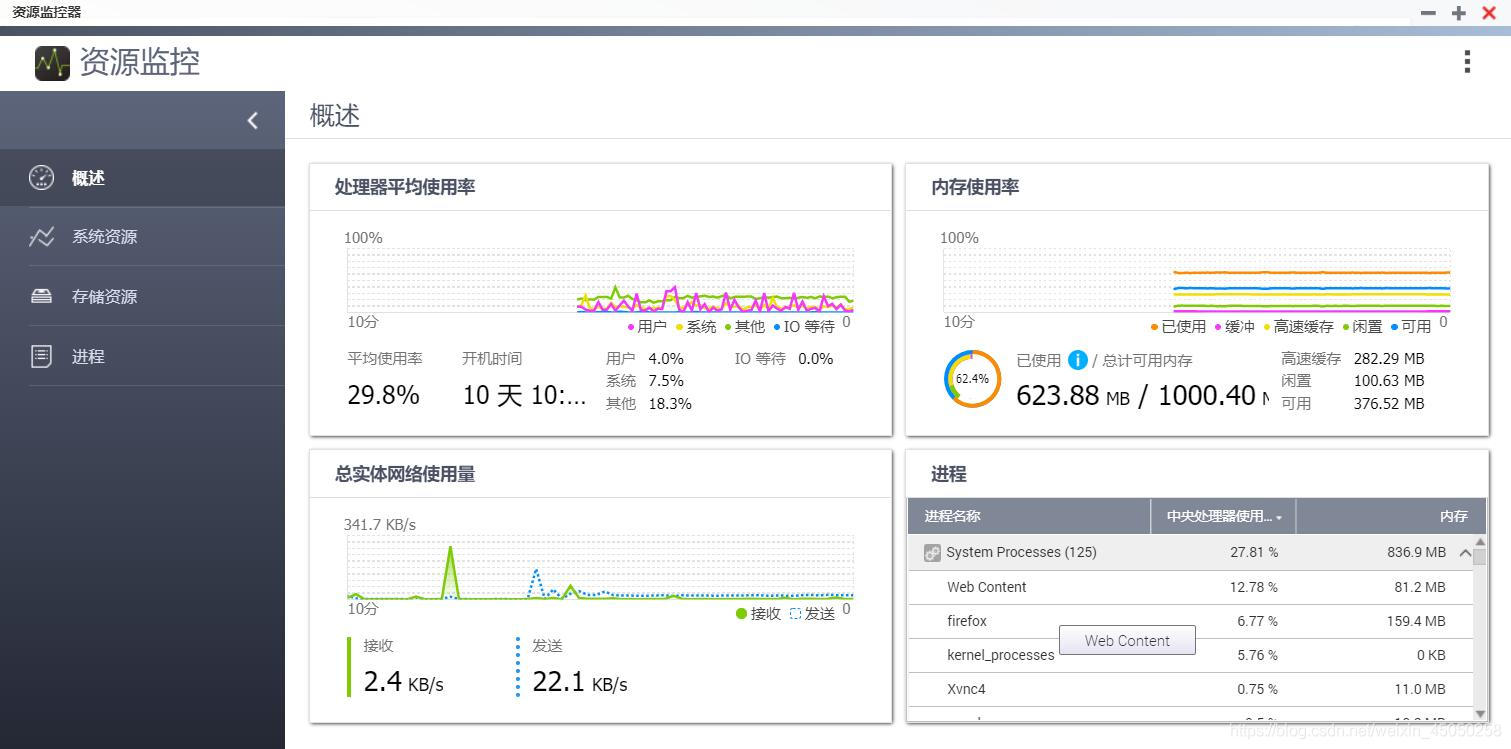Click the 进程 list icon in sidebar
This screenshot has width=1511, height=749.
click(41, 356)
